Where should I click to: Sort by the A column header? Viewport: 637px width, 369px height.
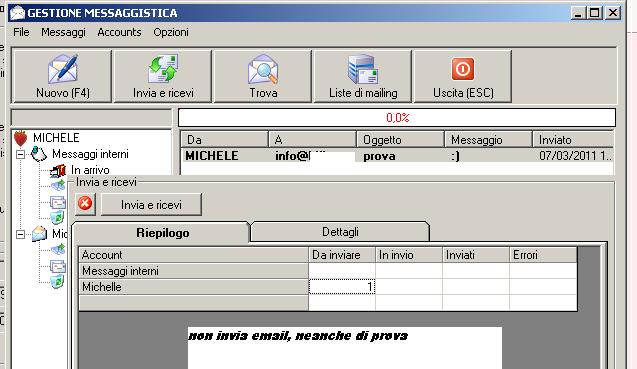click(x=312, y=140)
